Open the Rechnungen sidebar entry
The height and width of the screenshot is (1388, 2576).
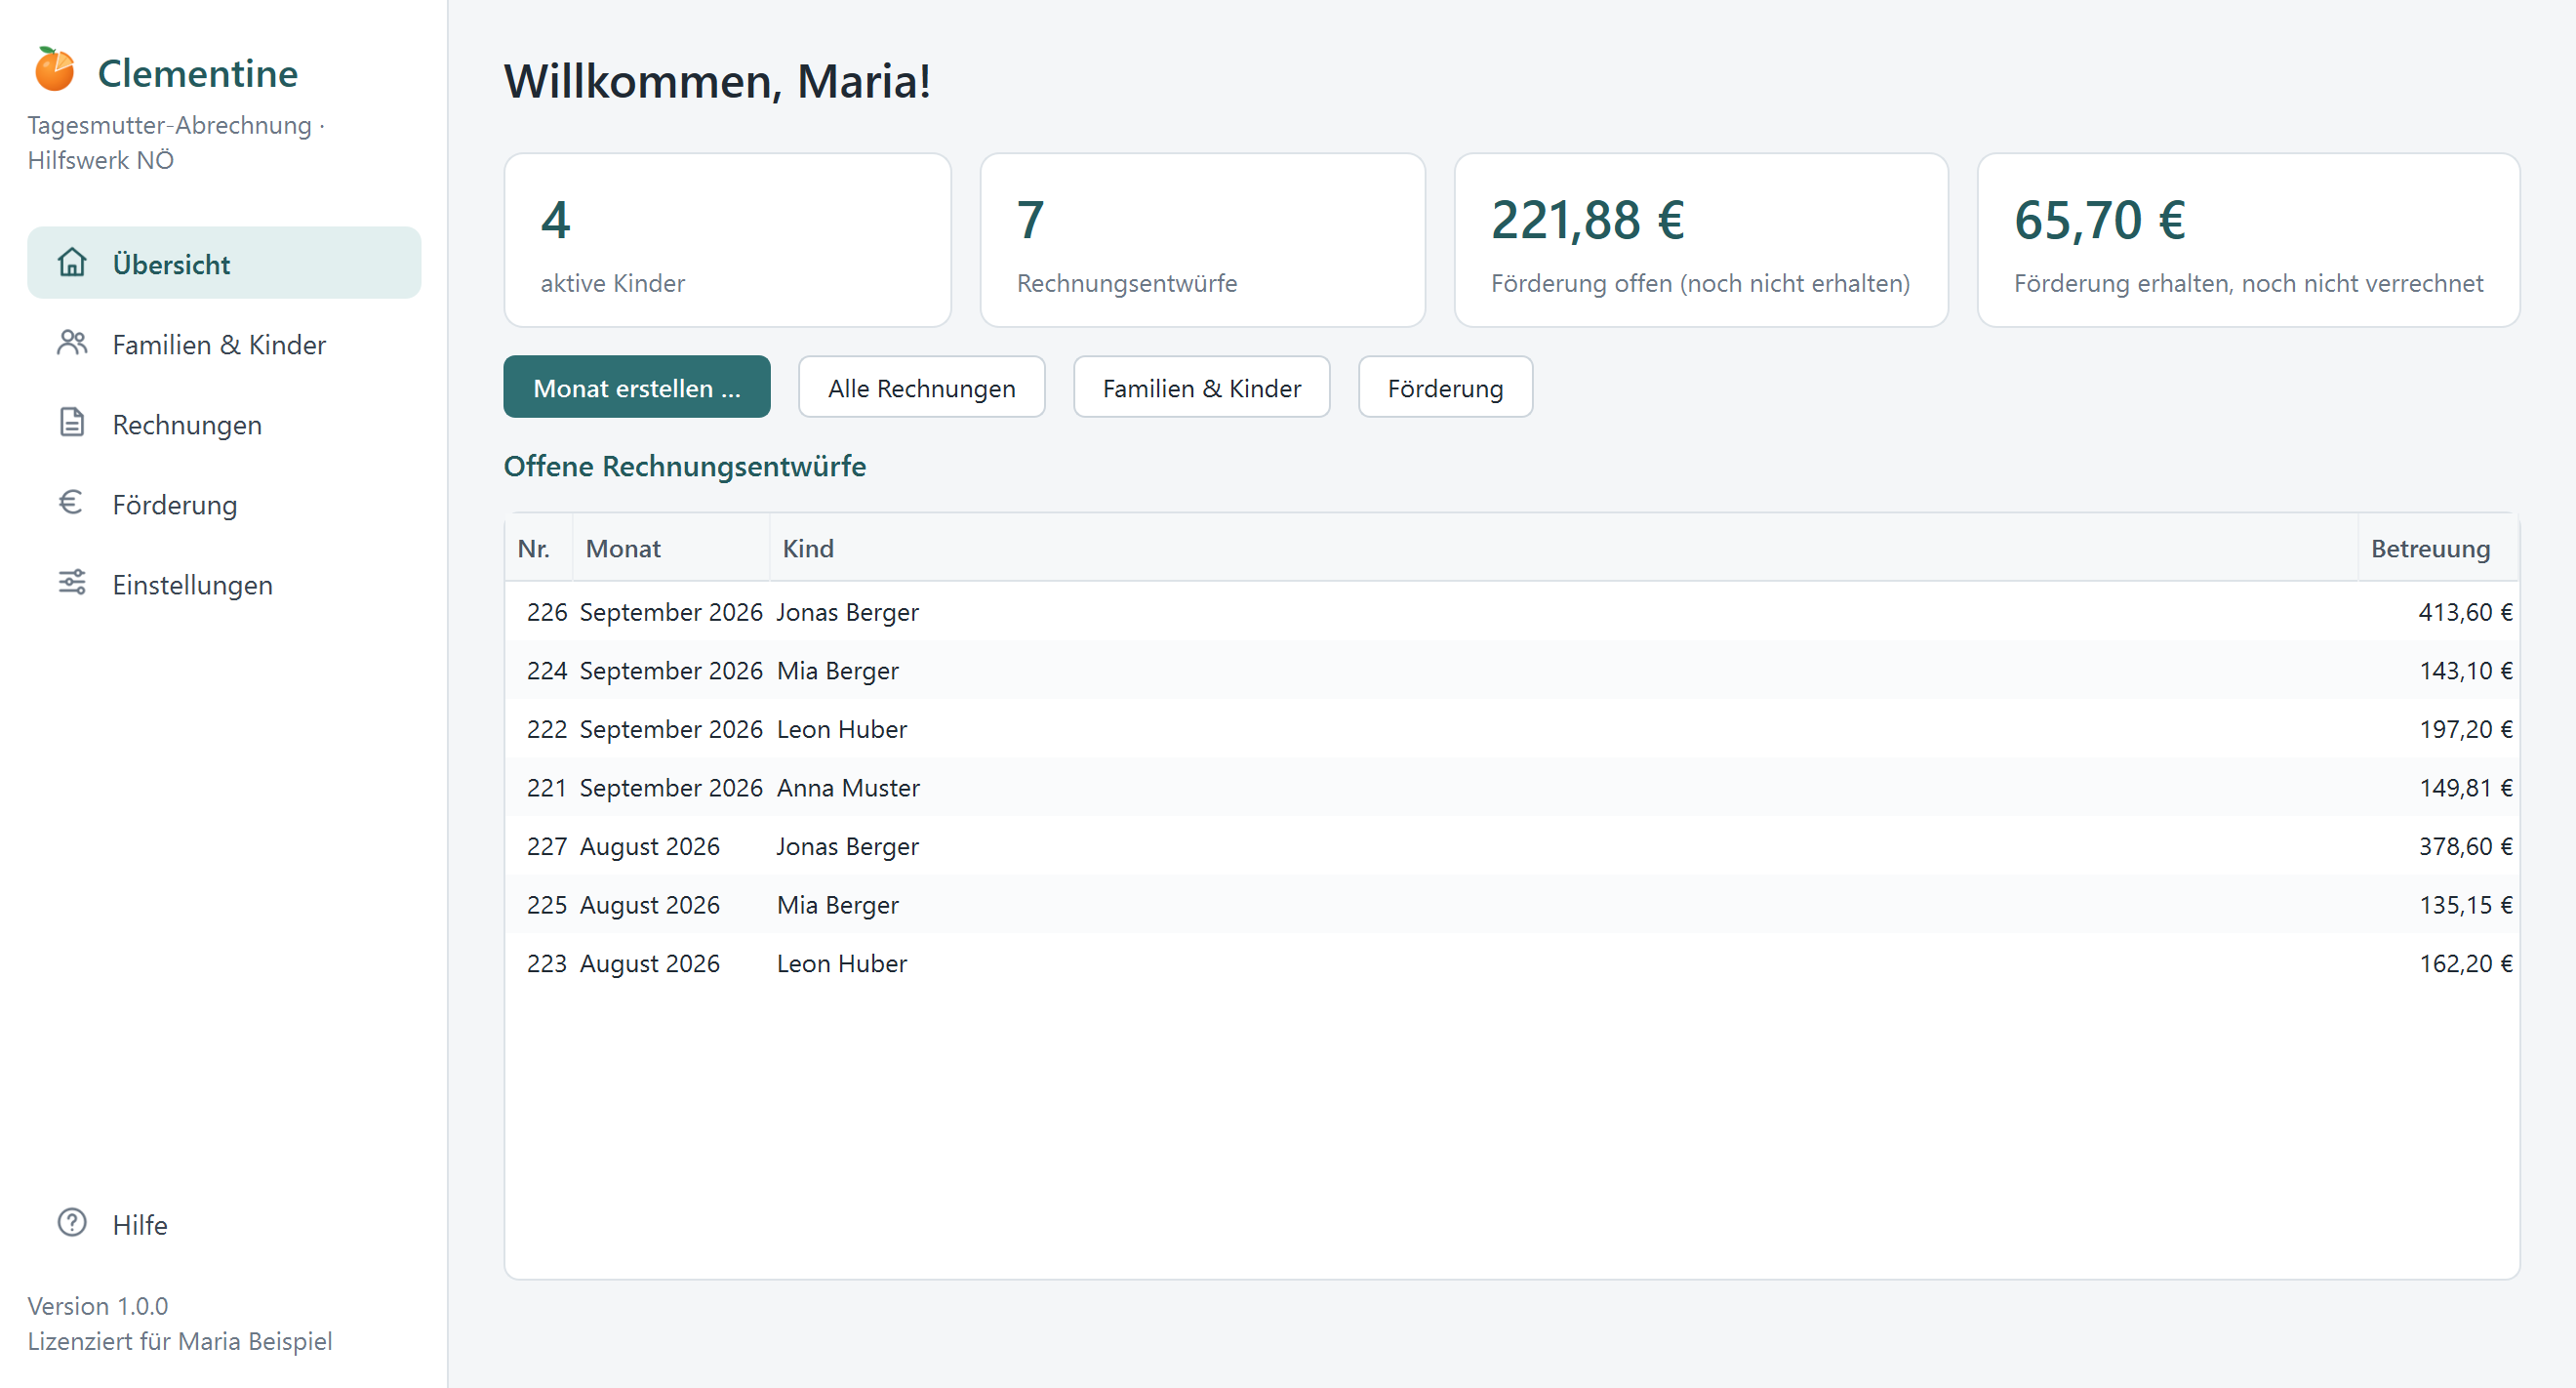pos(224,424)
